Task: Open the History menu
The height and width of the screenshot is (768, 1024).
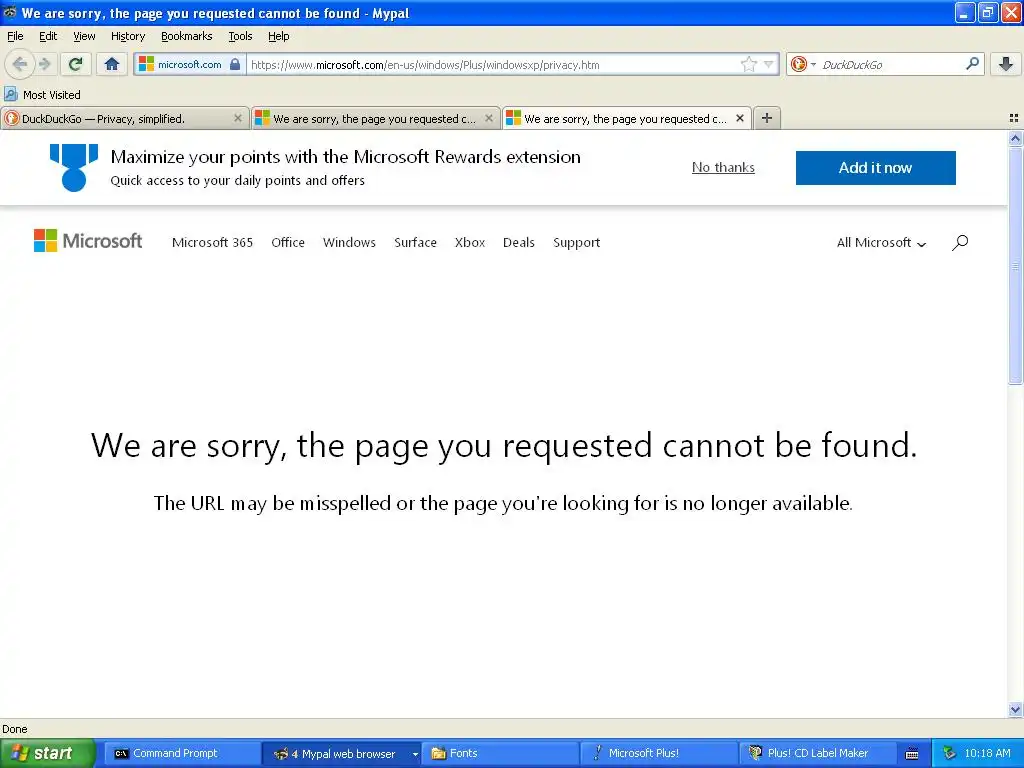Action: 128,37
